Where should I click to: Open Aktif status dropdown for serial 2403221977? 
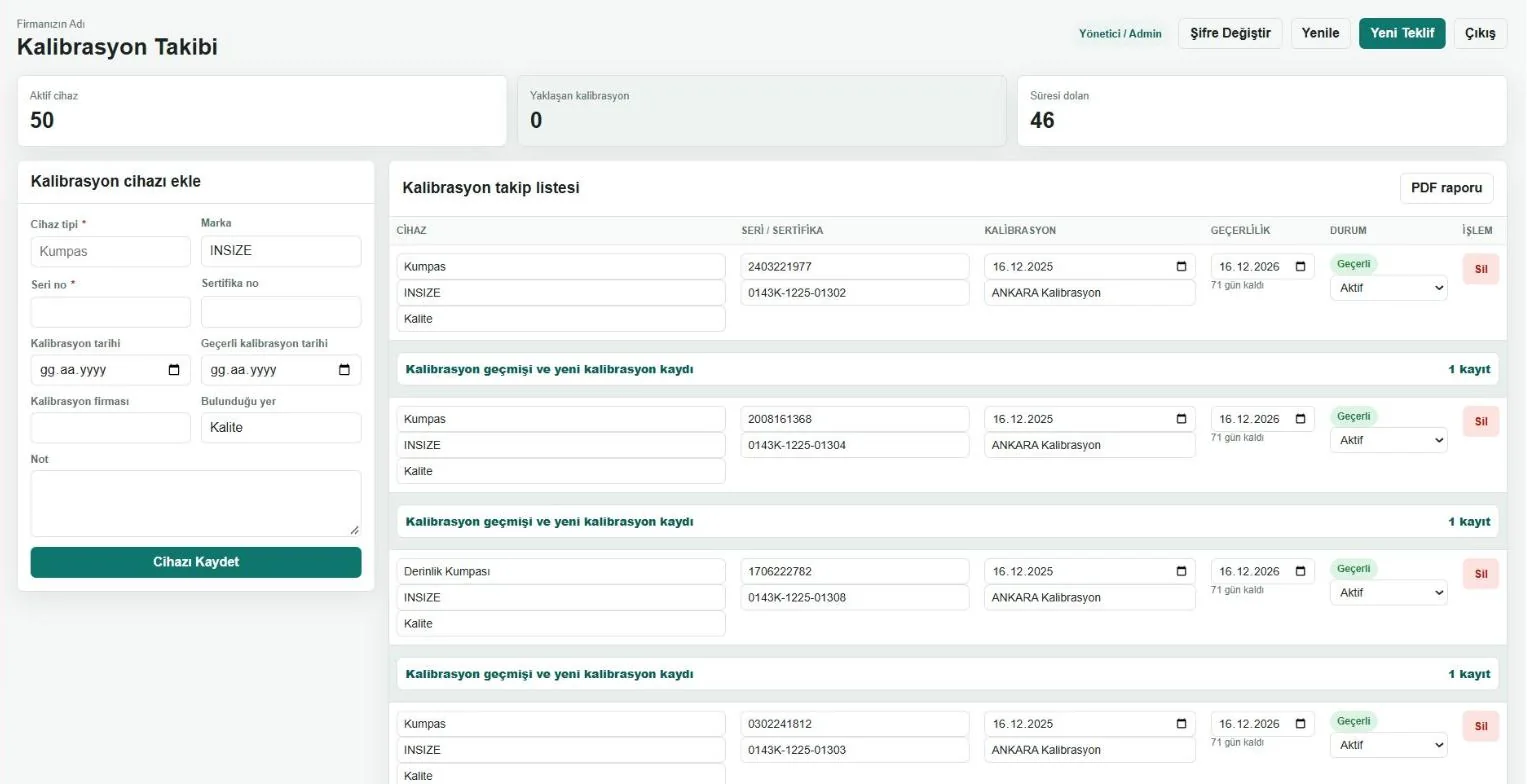coord(1388,288)
